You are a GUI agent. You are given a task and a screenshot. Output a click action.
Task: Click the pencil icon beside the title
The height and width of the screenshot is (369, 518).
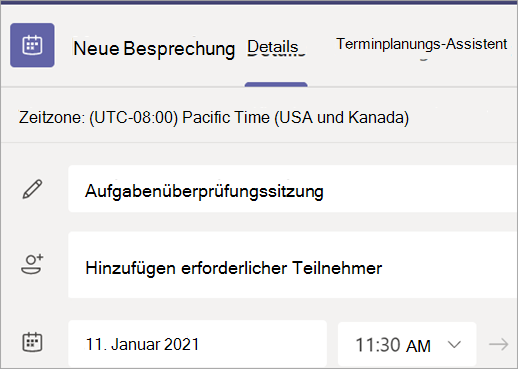pyautogui.click(x=32, y=189)
